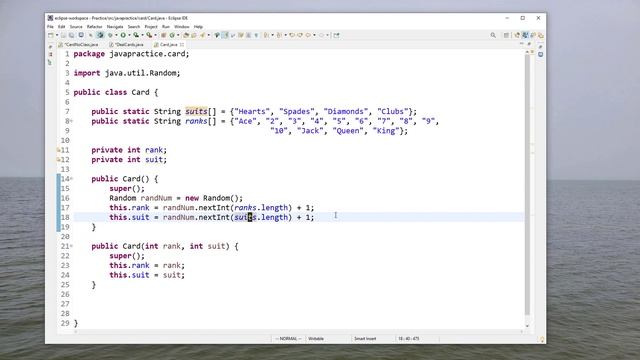Click the NORMAL mode status entry
Image resolution: width=640 pixels, height=360 pixels.
point(288,339)
